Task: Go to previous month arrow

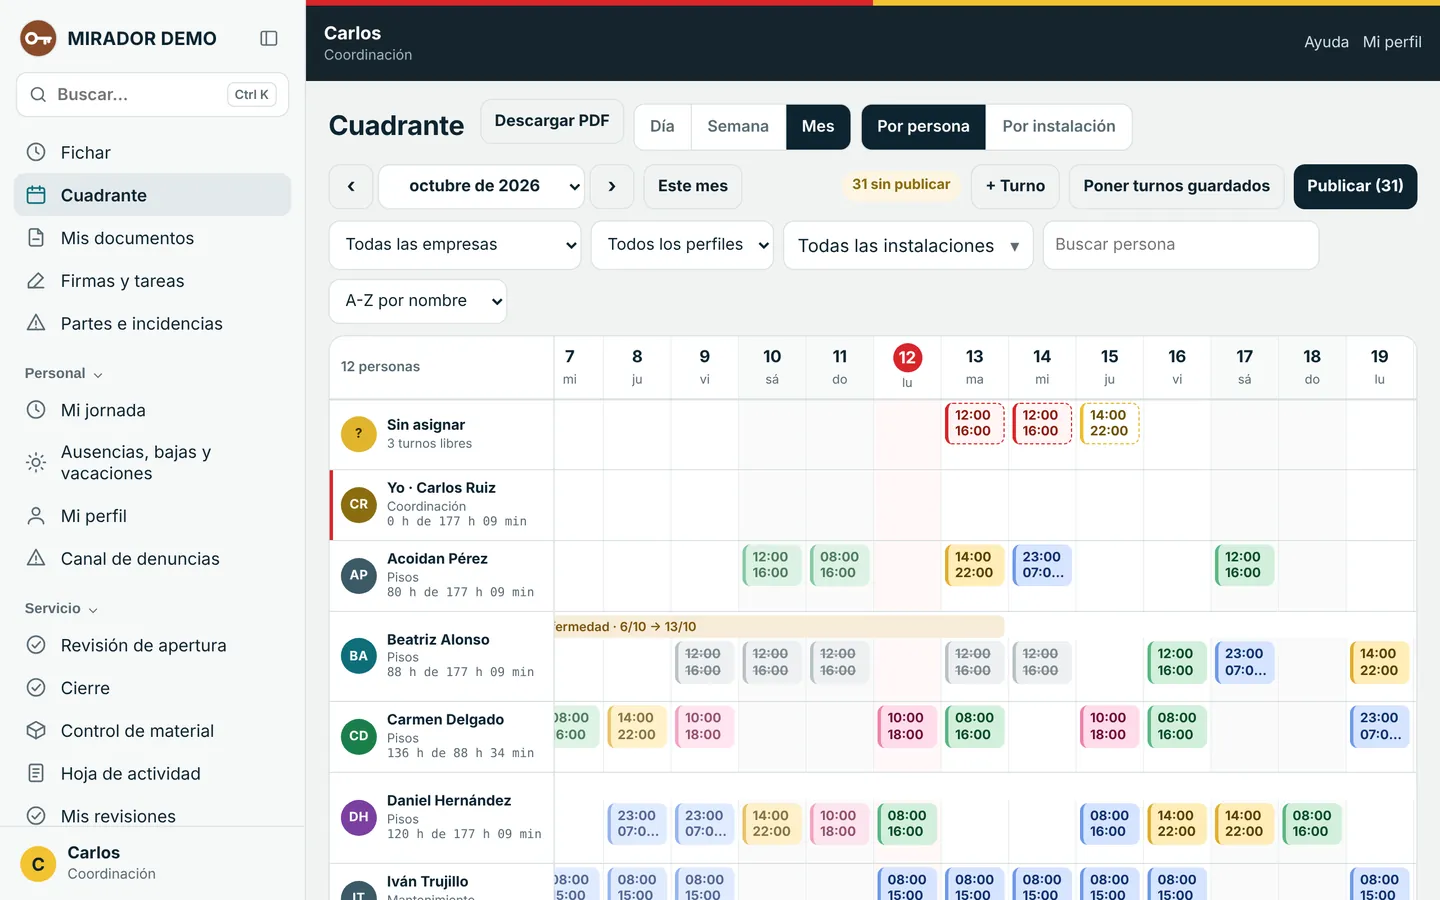Action: pos(351,186)
